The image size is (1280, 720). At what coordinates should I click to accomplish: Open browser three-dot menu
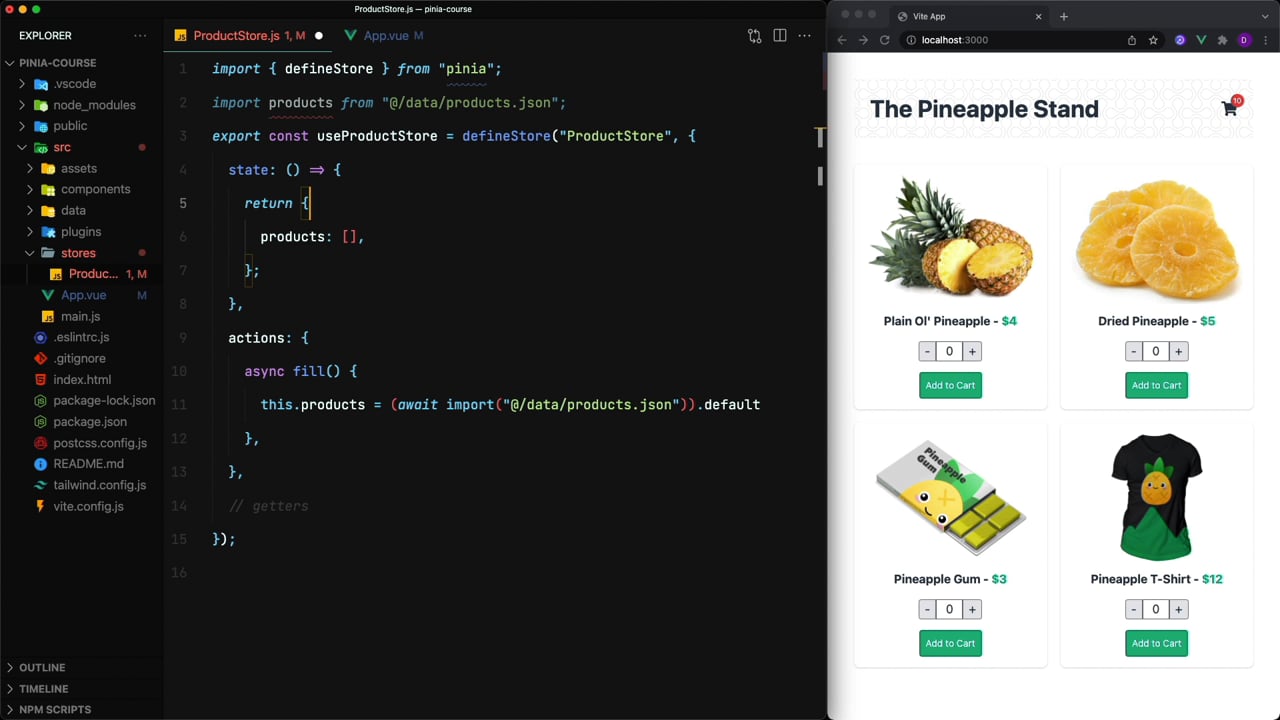tap(1265, 40)
